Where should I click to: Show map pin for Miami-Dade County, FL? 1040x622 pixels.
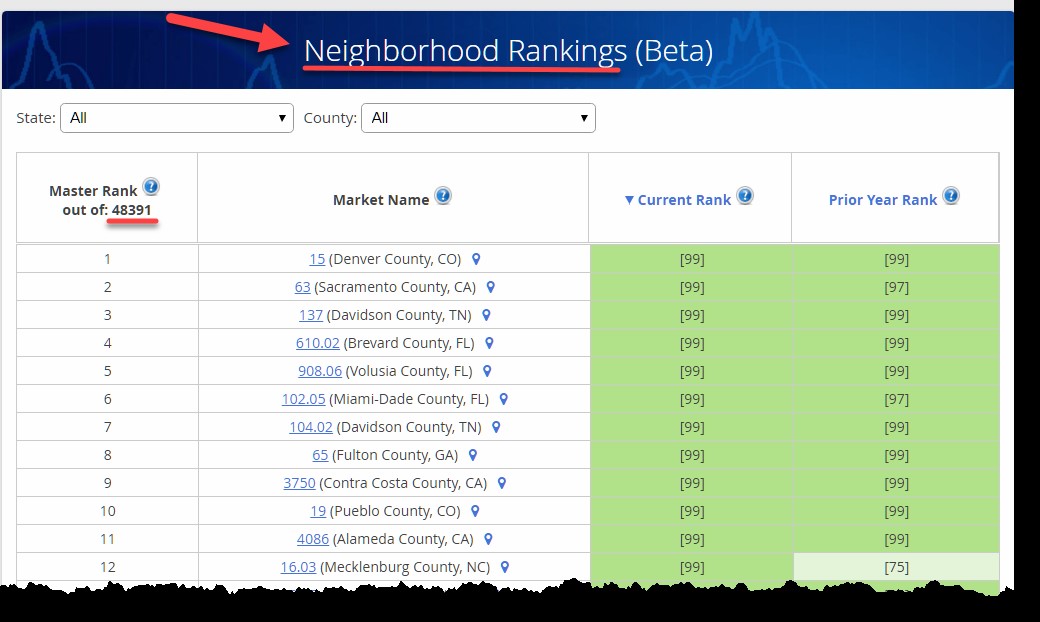click(503, 399)
